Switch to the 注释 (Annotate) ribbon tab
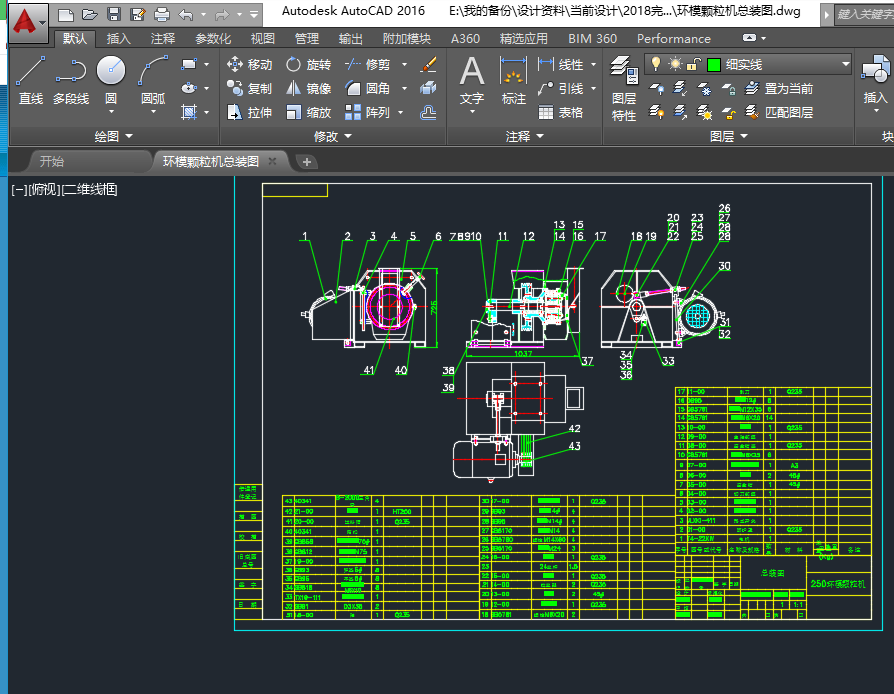894x694 pixels. 162,38
